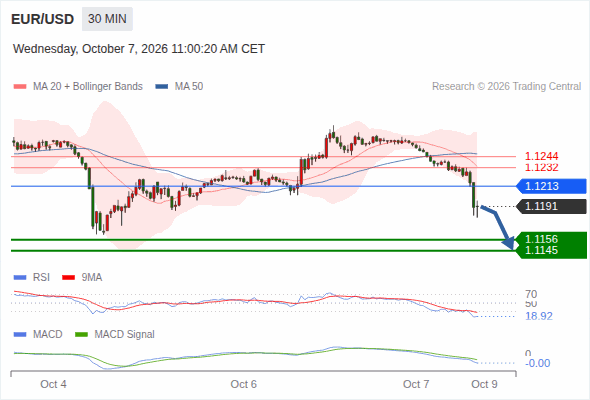Viewport: 590px width, 400px height.
Task: Click the MA 50 legend color swatch
Action: tap(162, 87)
